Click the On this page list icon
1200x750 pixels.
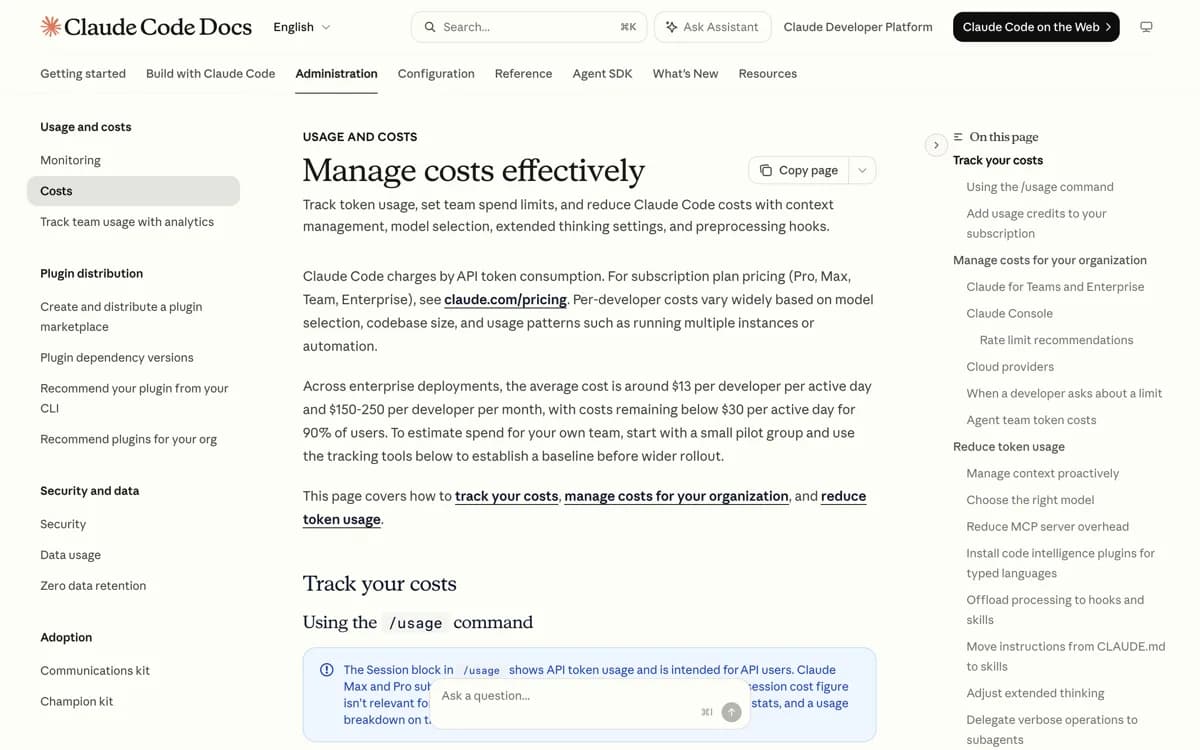(x=958, y=137)
